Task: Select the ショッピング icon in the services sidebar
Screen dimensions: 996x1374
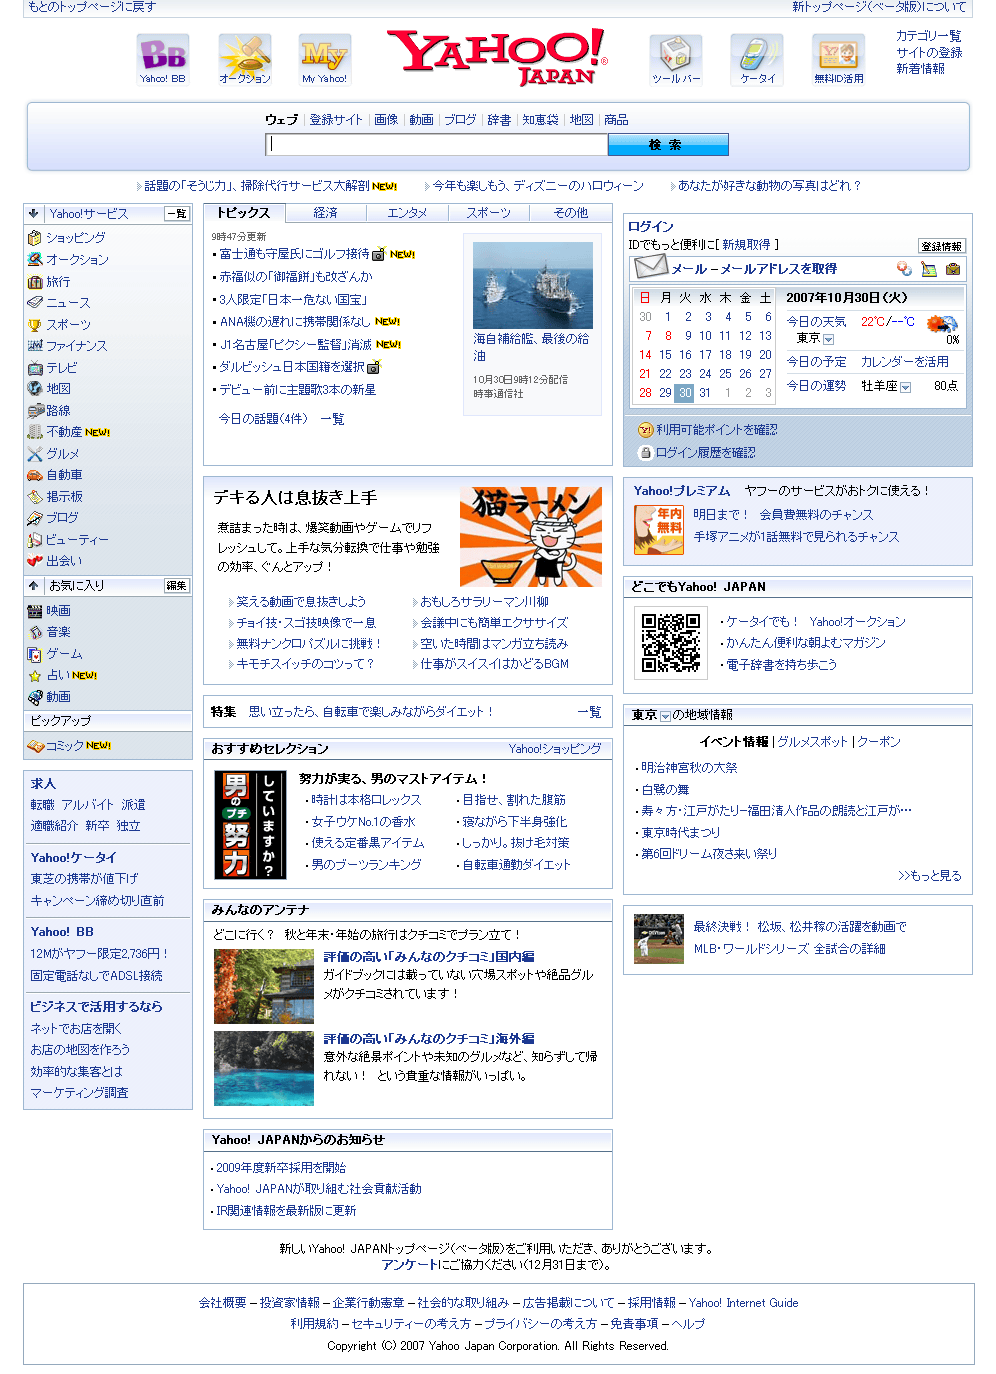Action: 34,238
